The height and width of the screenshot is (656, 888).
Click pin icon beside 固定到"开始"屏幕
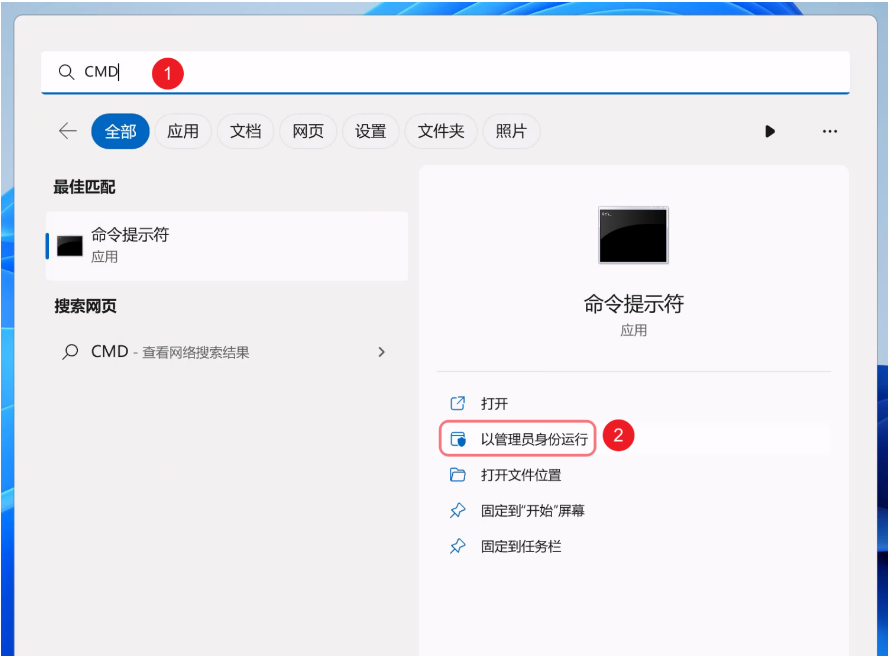tap(458, 510)
